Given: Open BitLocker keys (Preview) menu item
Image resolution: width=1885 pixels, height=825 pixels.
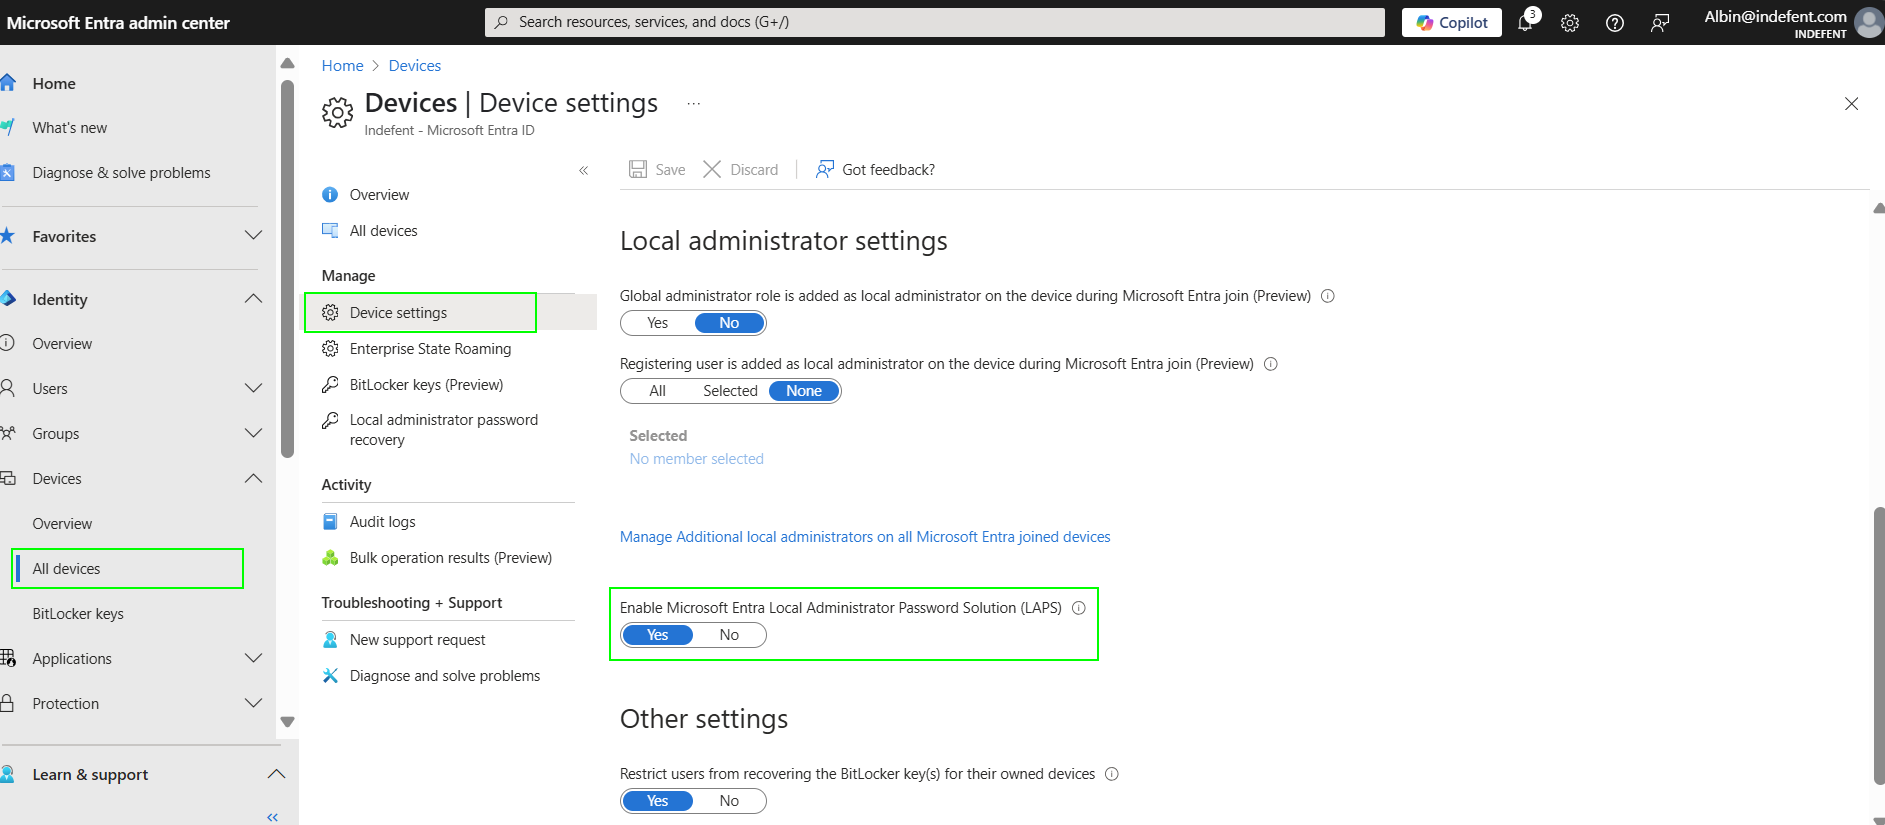Looking at the screenshot, I should coord(426,385).
